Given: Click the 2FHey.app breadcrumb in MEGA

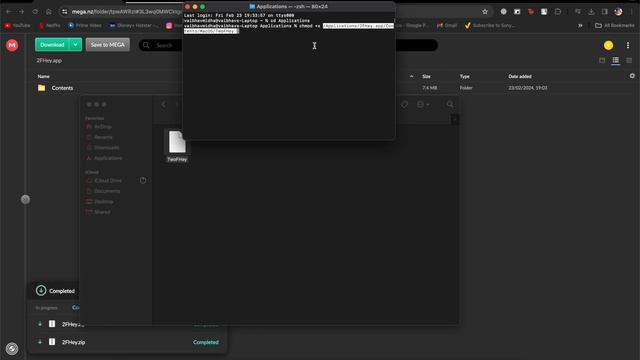Looking at the screenshot, I should click(49, 60).
